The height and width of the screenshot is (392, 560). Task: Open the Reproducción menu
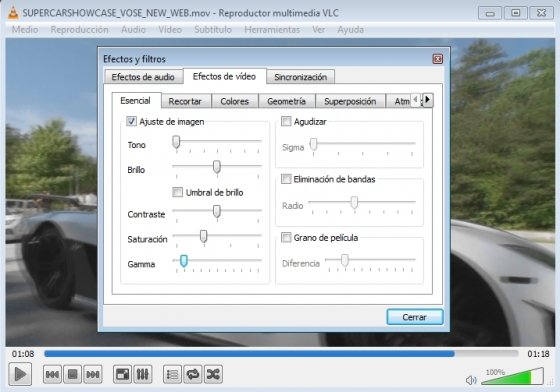click(x=79, y=30)
